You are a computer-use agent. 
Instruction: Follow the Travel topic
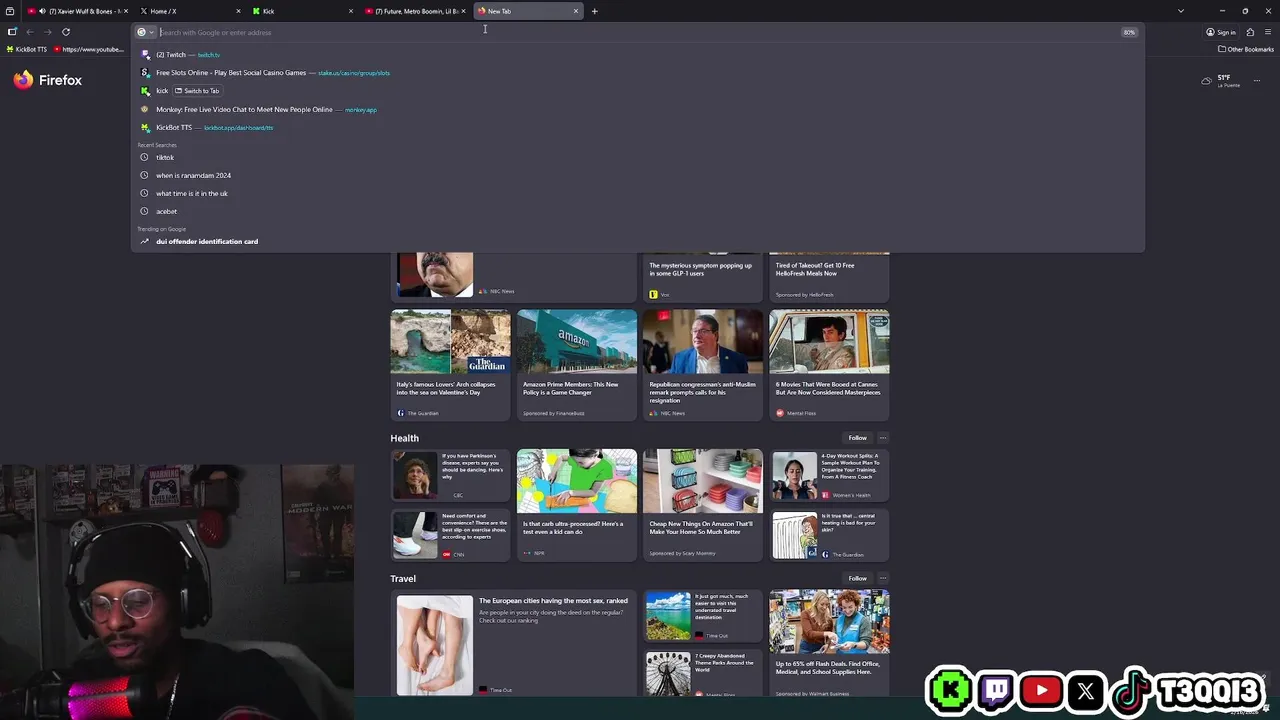[x=857, y=578]
